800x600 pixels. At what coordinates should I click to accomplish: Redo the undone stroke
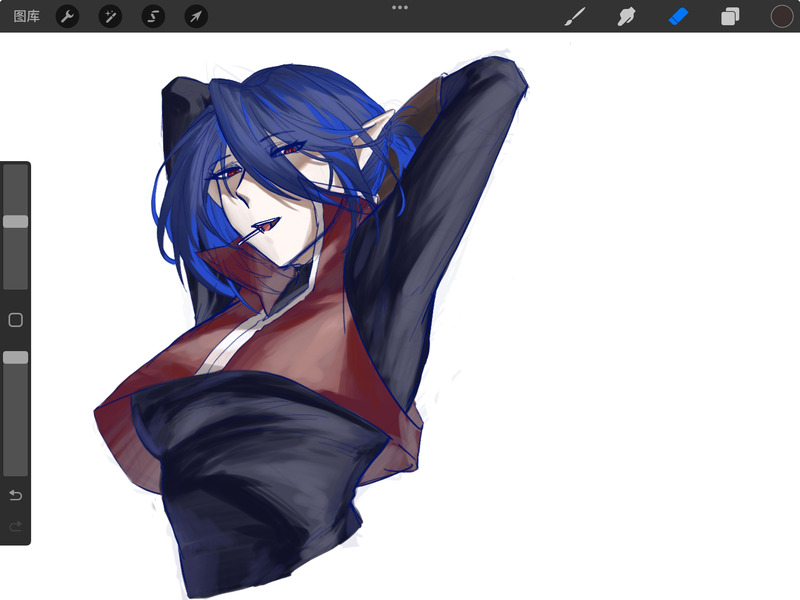(x=16, y=526)
